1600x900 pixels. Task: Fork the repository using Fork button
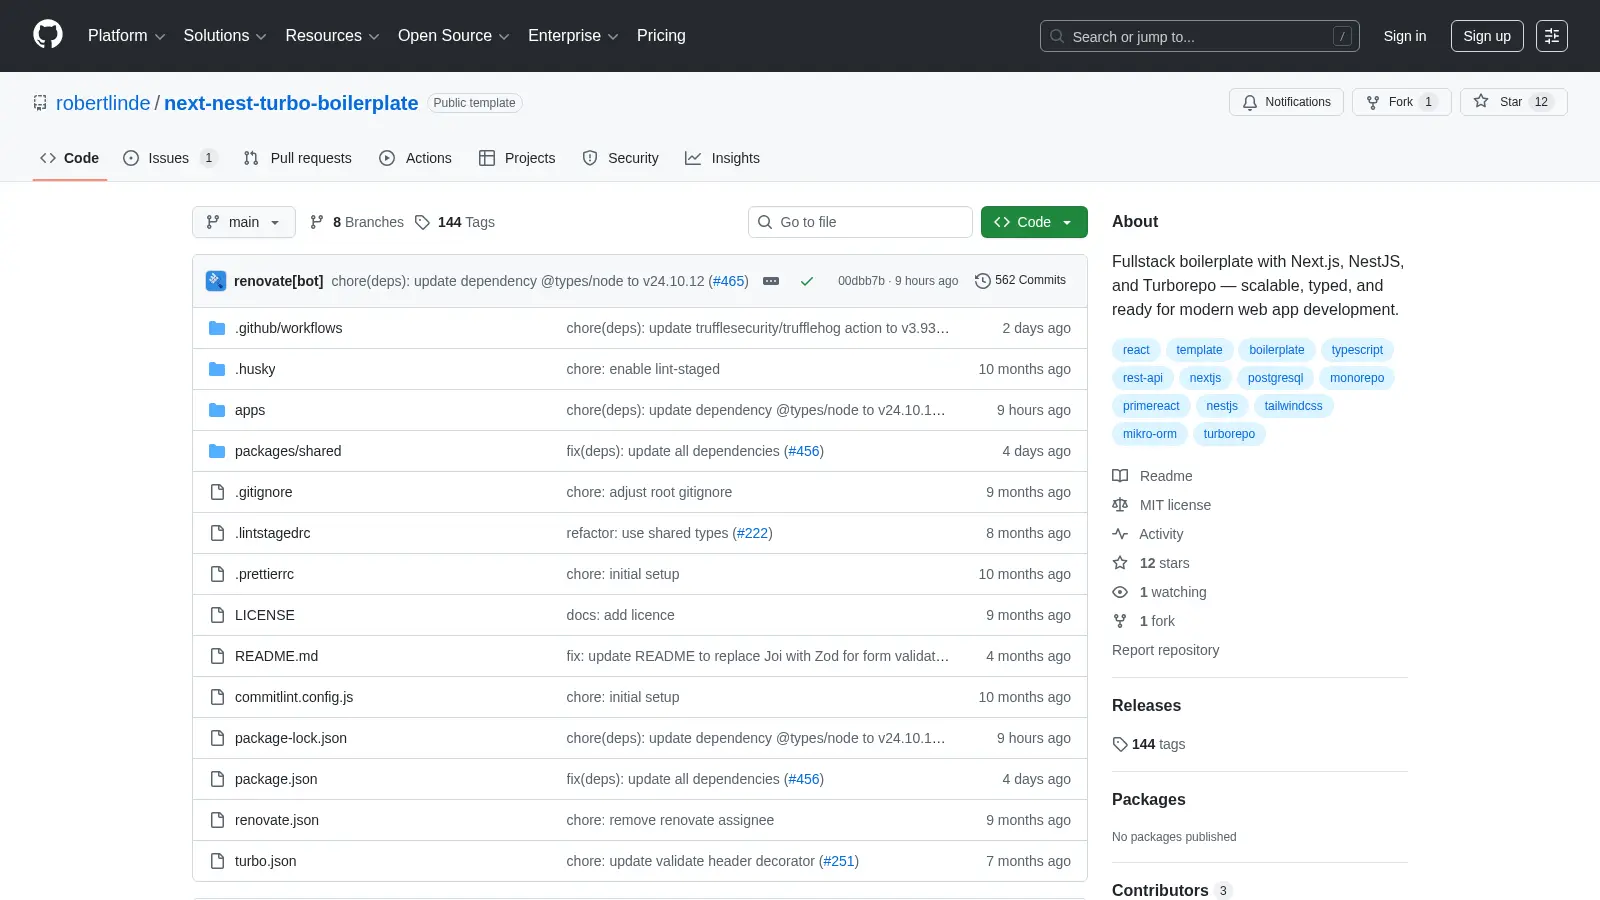(x=1401, y=102)
